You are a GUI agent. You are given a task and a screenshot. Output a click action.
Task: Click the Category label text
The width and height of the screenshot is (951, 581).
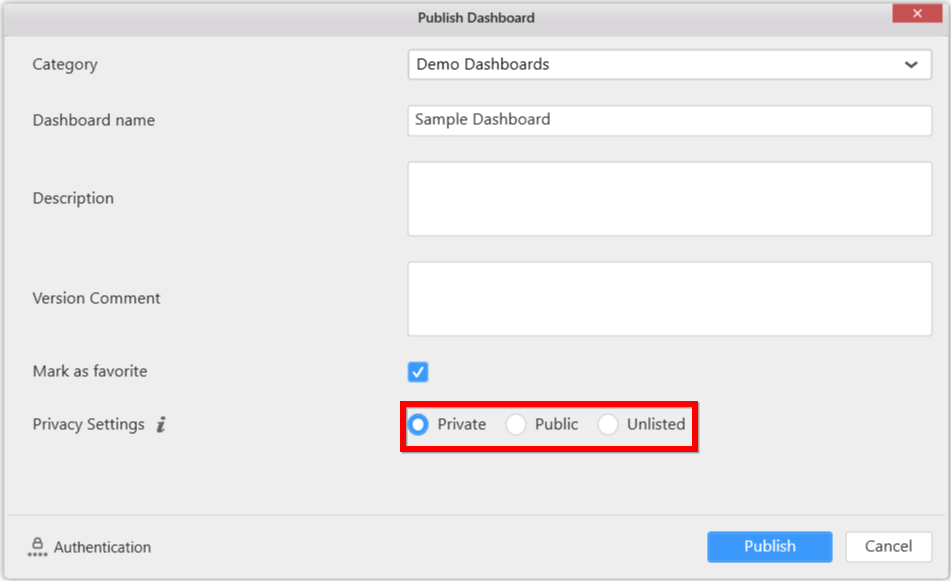[64, 64]
